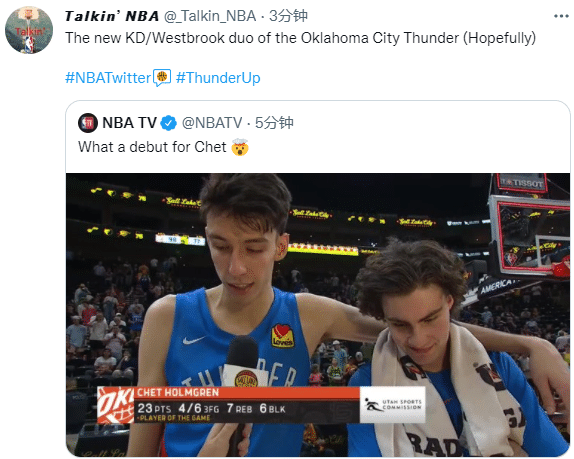
Task: Open the #ThunderUp hashtag link
Action: [x=218, y=78]
